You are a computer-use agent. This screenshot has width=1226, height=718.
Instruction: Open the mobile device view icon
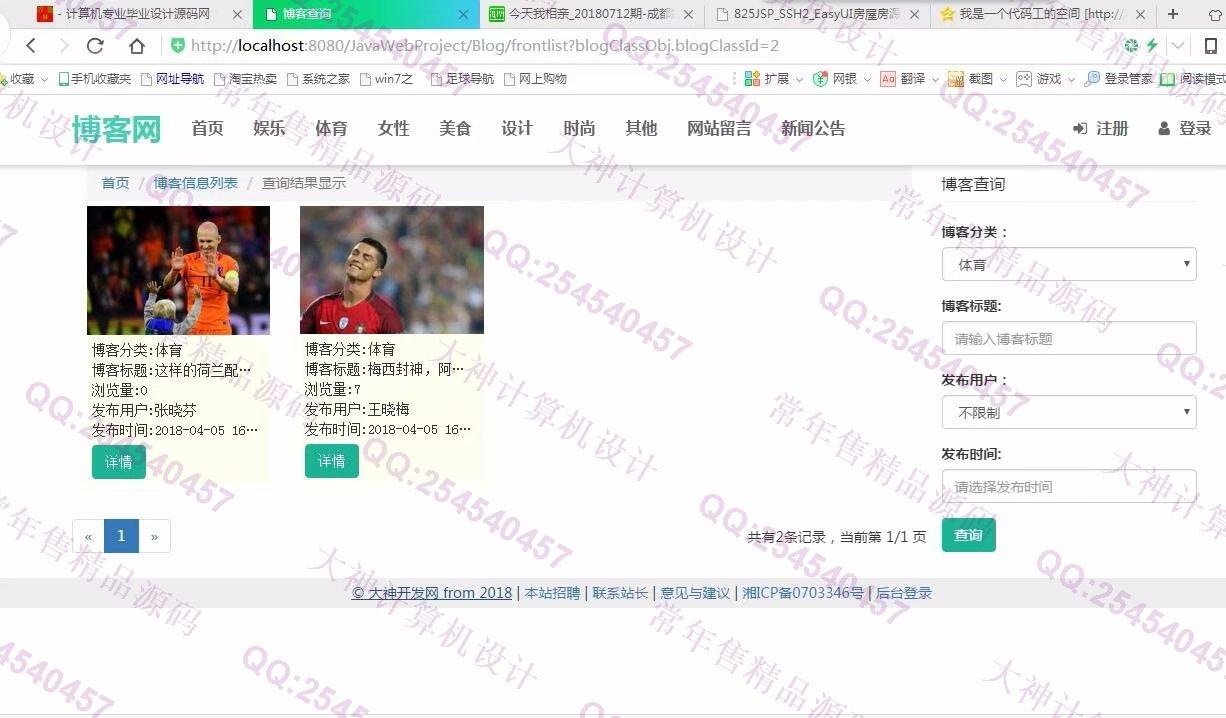(1210, 46)
